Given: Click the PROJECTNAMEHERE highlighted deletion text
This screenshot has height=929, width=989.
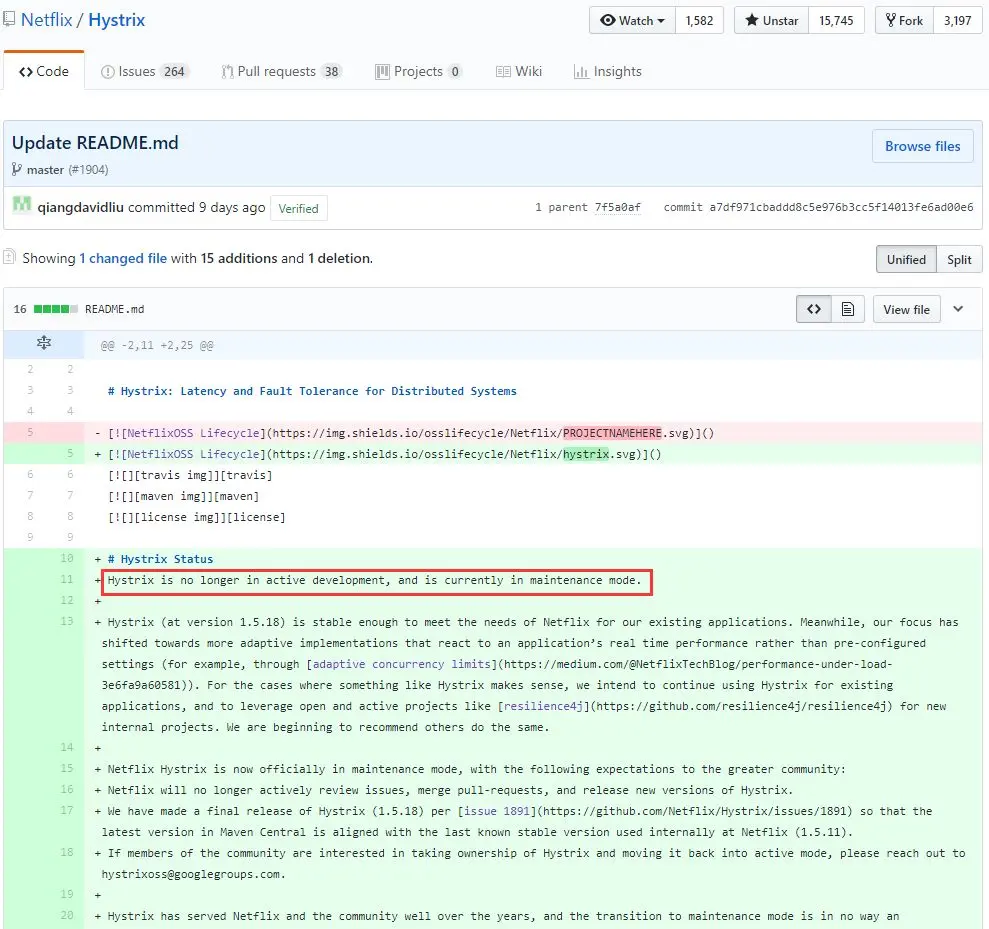Looking at the screenshot, I should 612,433.
